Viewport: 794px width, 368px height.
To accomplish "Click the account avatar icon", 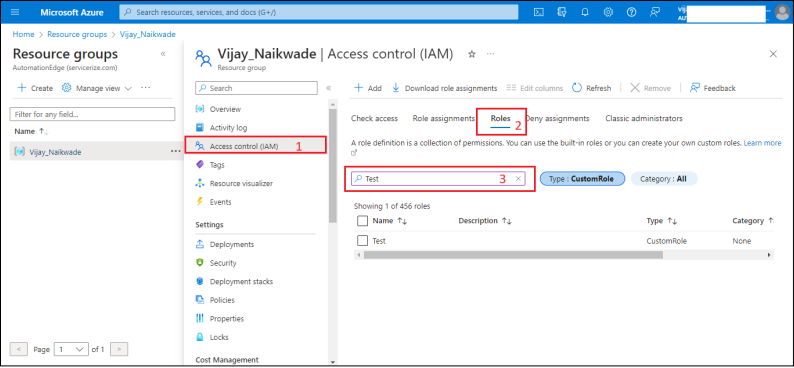I will tap(782, 12).
